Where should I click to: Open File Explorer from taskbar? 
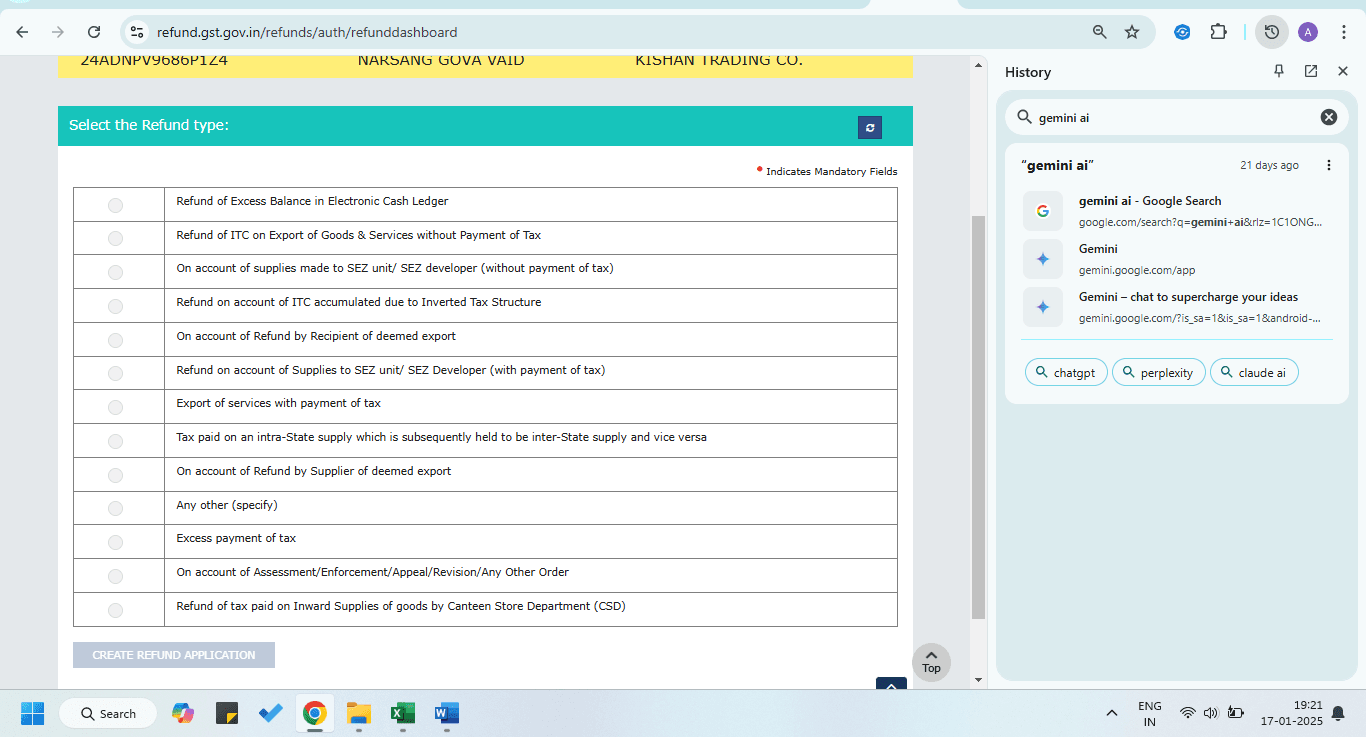(359, 713)
